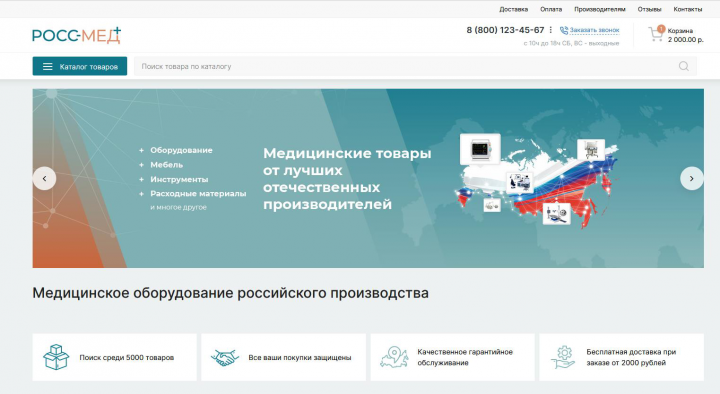
Task: Click the Все ваши покупки защищены text
Action: point(300,358)
